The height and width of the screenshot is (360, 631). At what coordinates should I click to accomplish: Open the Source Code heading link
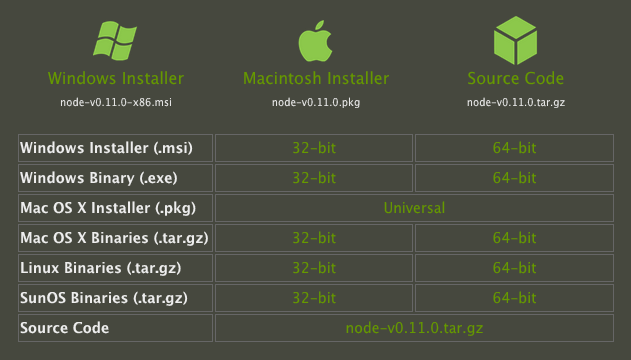[x=516, y=78]
